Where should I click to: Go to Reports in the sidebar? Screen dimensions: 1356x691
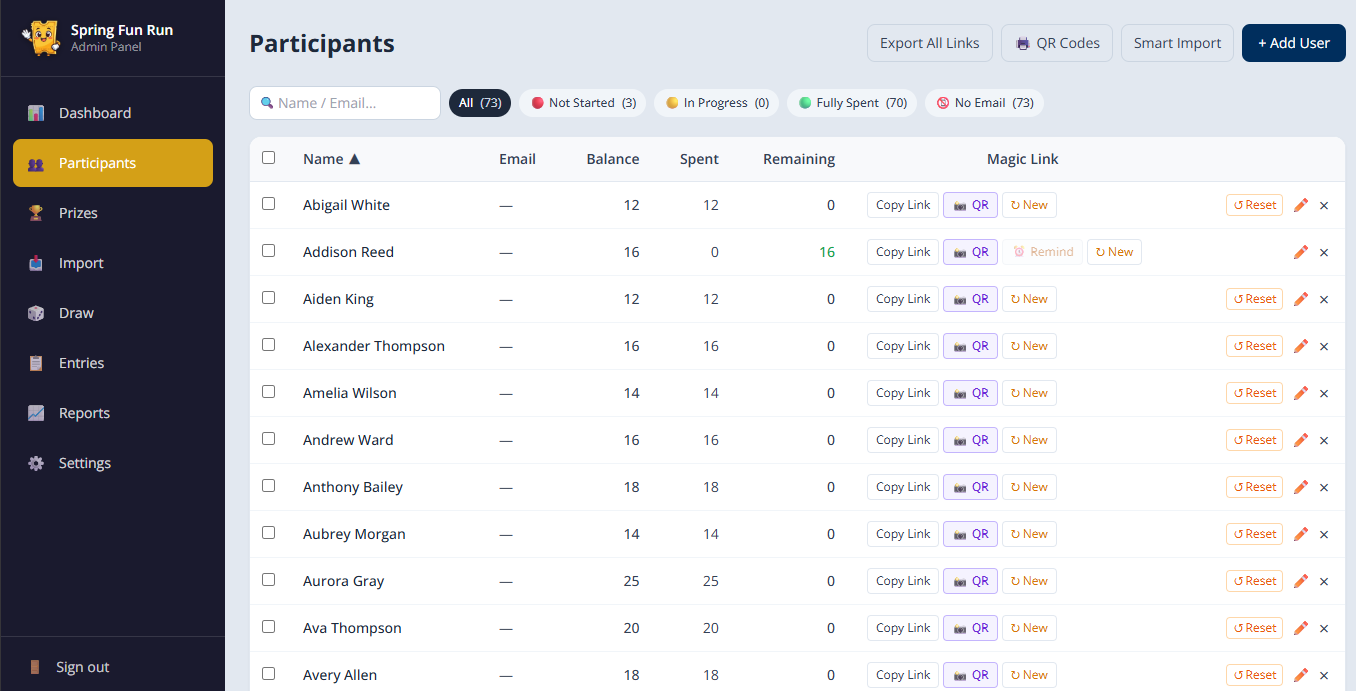coord(84,413)
